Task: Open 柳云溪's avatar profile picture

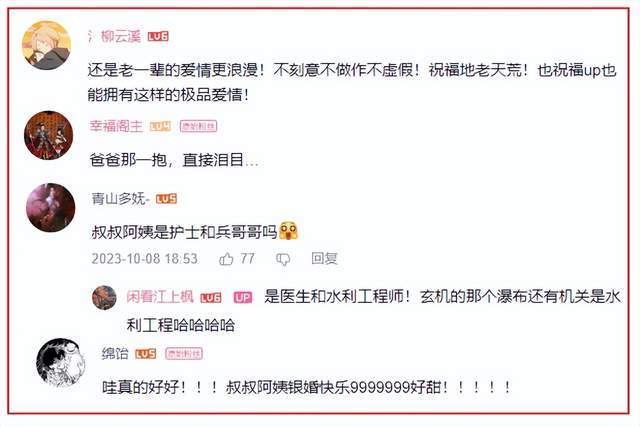Action: (x=47, y=45)
